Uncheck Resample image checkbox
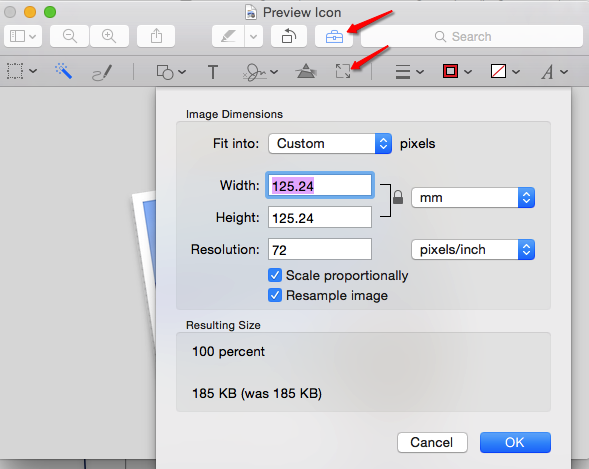The height and width of the screenshot is (469, 589). click(275, 295)
